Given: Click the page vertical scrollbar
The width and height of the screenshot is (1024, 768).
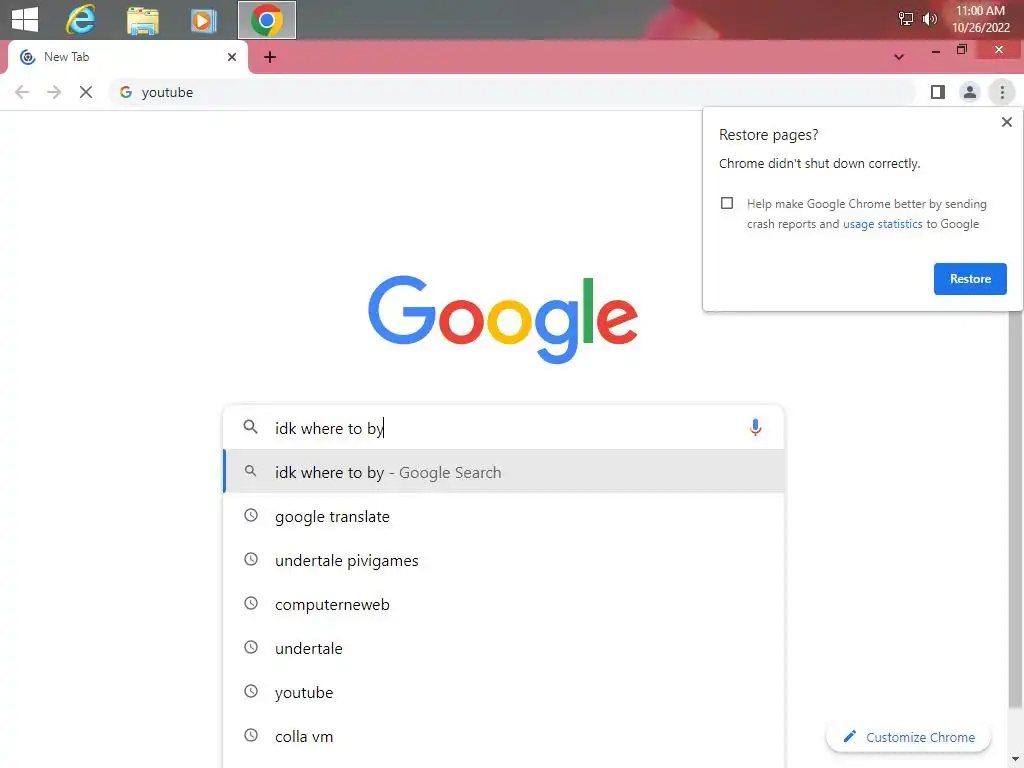Looking at the screenshot, I should [x=1016, y=509].
